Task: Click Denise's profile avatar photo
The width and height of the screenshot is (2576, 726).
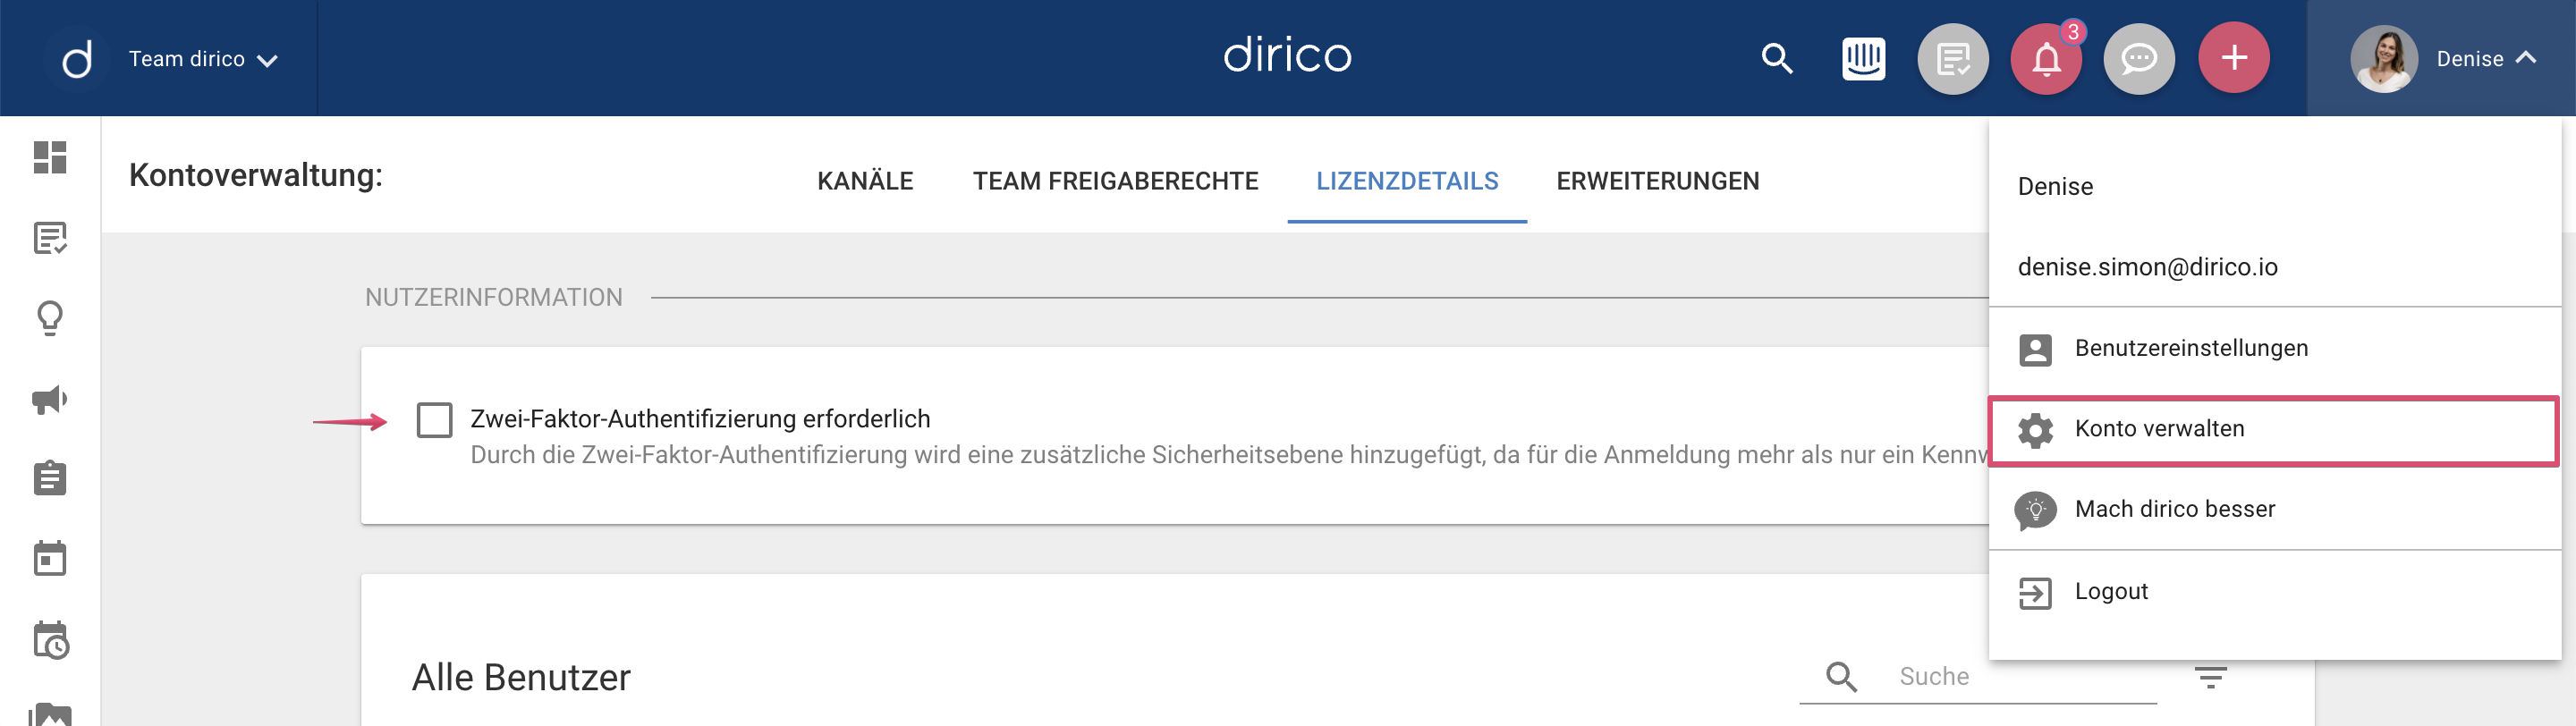Action: [x=2384, y=59]
